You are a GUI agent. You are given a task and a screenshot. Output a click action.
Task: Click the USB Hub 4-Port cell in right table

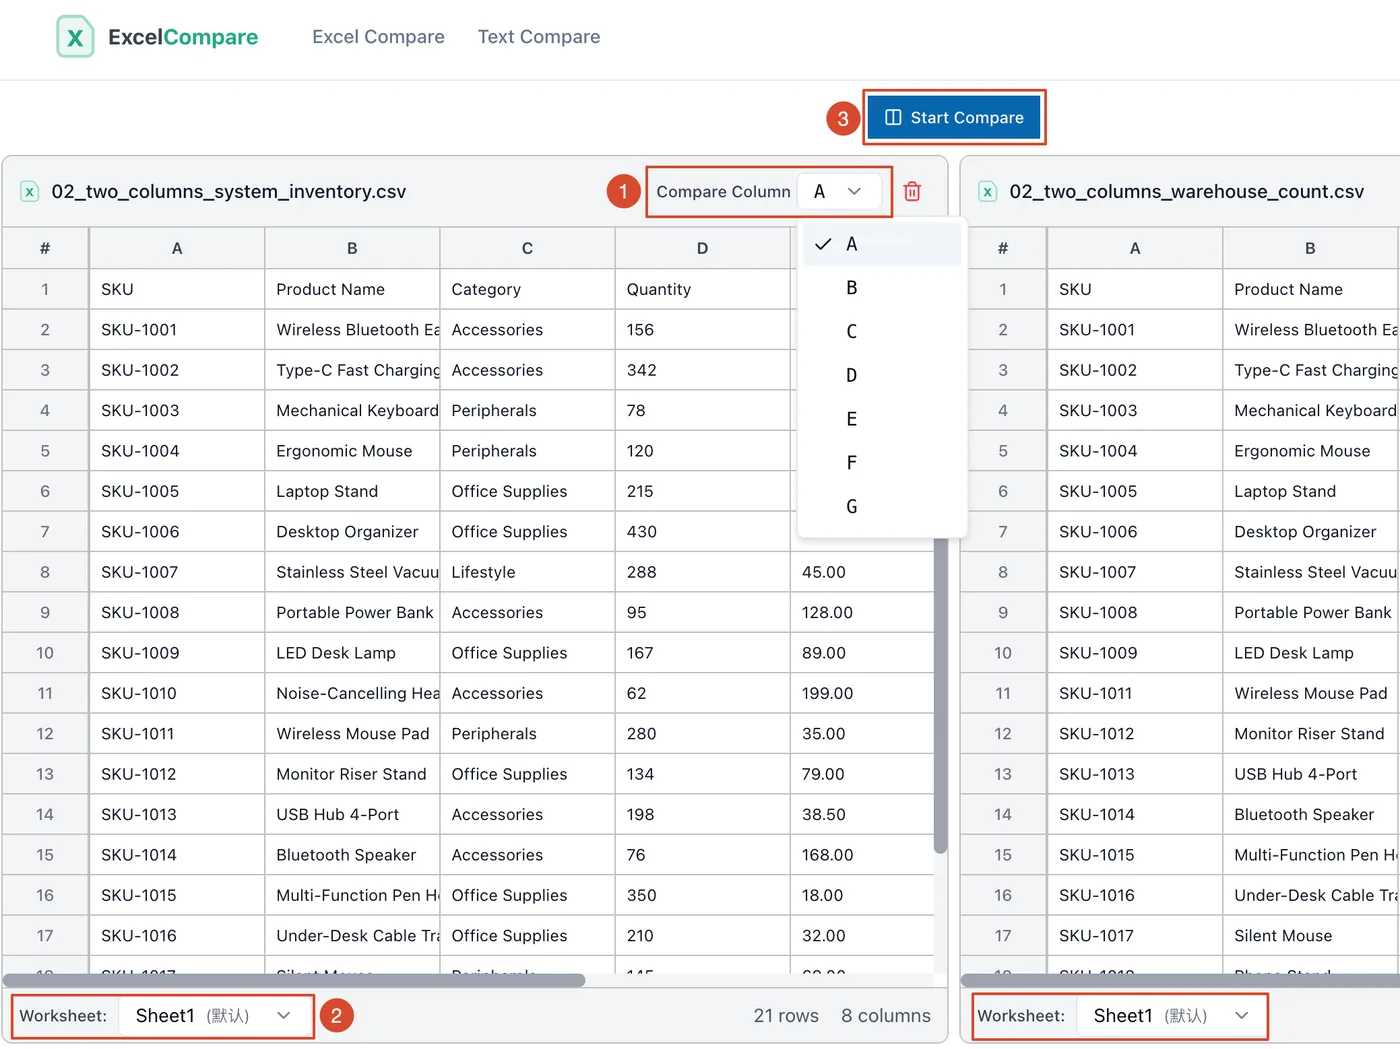[x=1310, y=774]
